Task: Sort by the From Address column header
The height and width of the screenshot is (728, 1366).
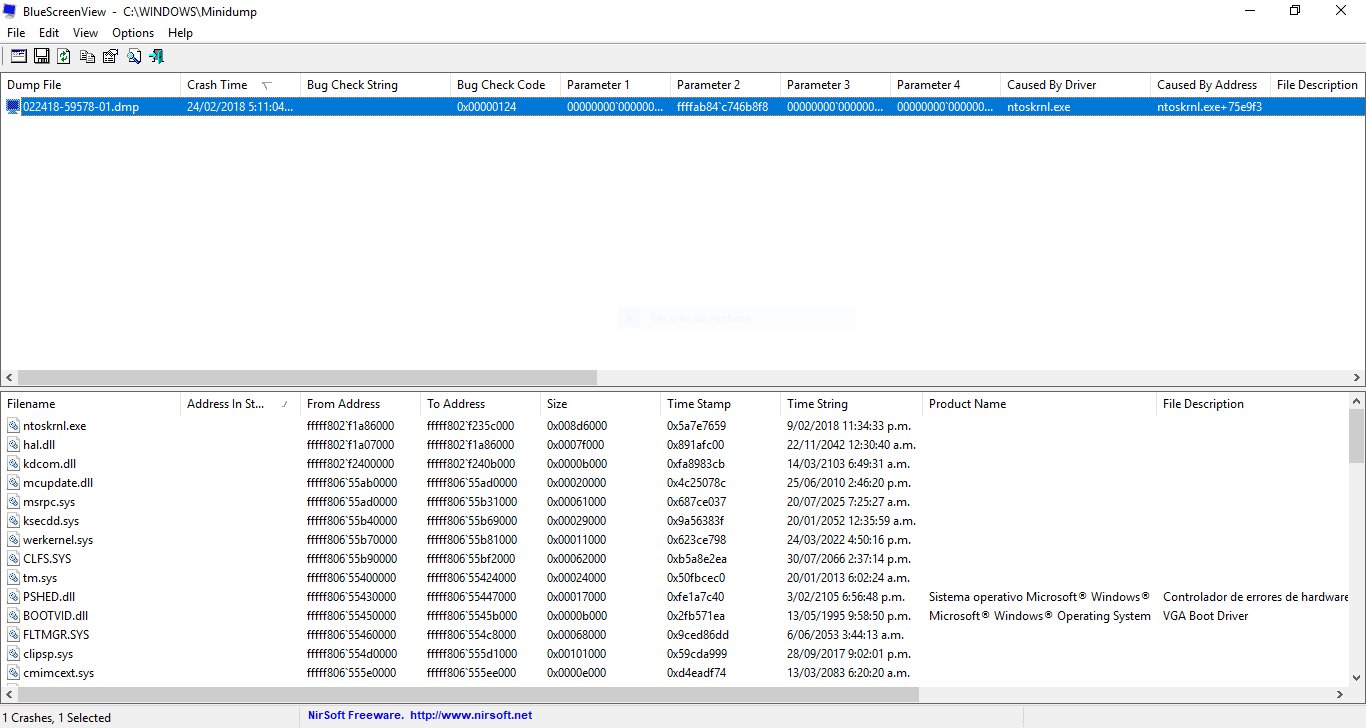Action: [360, 404]
